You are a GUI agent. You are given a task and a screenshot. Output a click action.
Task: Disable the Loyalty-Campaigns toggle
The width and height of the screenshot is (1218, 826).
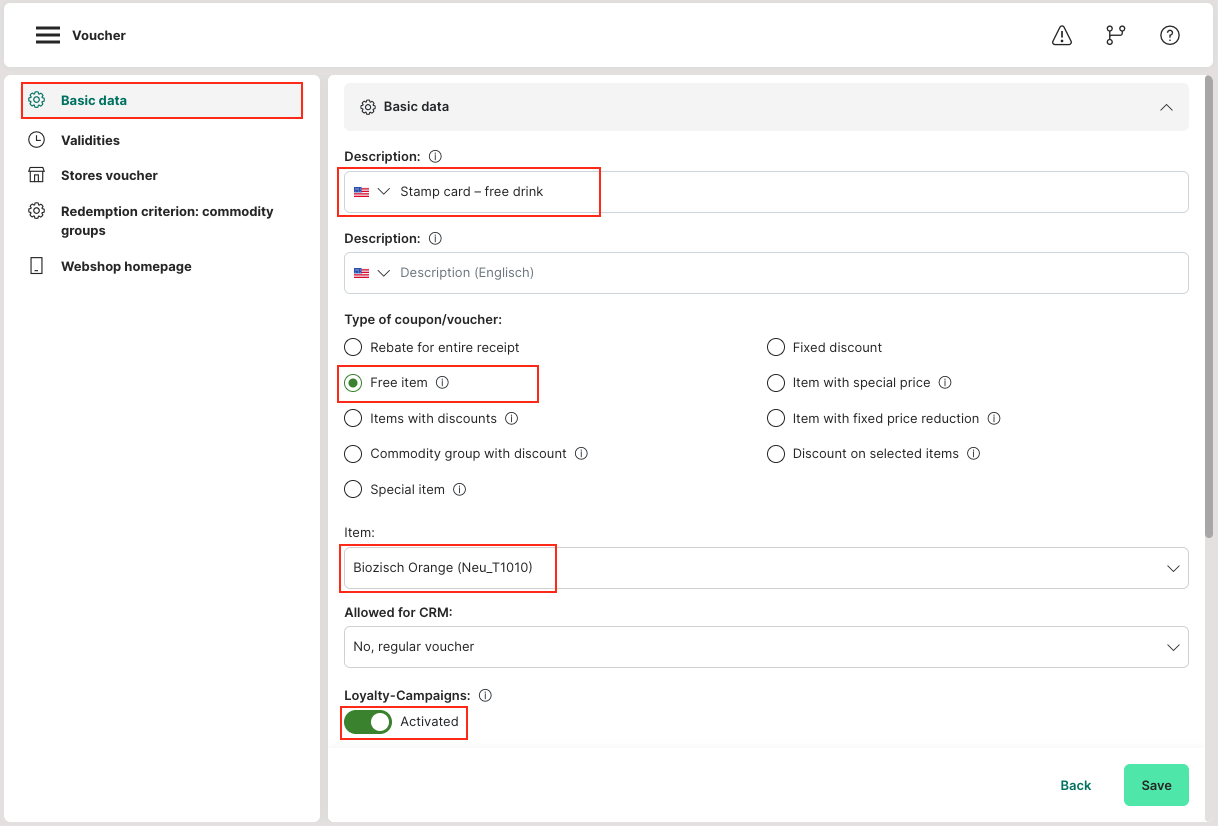pos(368,722)
